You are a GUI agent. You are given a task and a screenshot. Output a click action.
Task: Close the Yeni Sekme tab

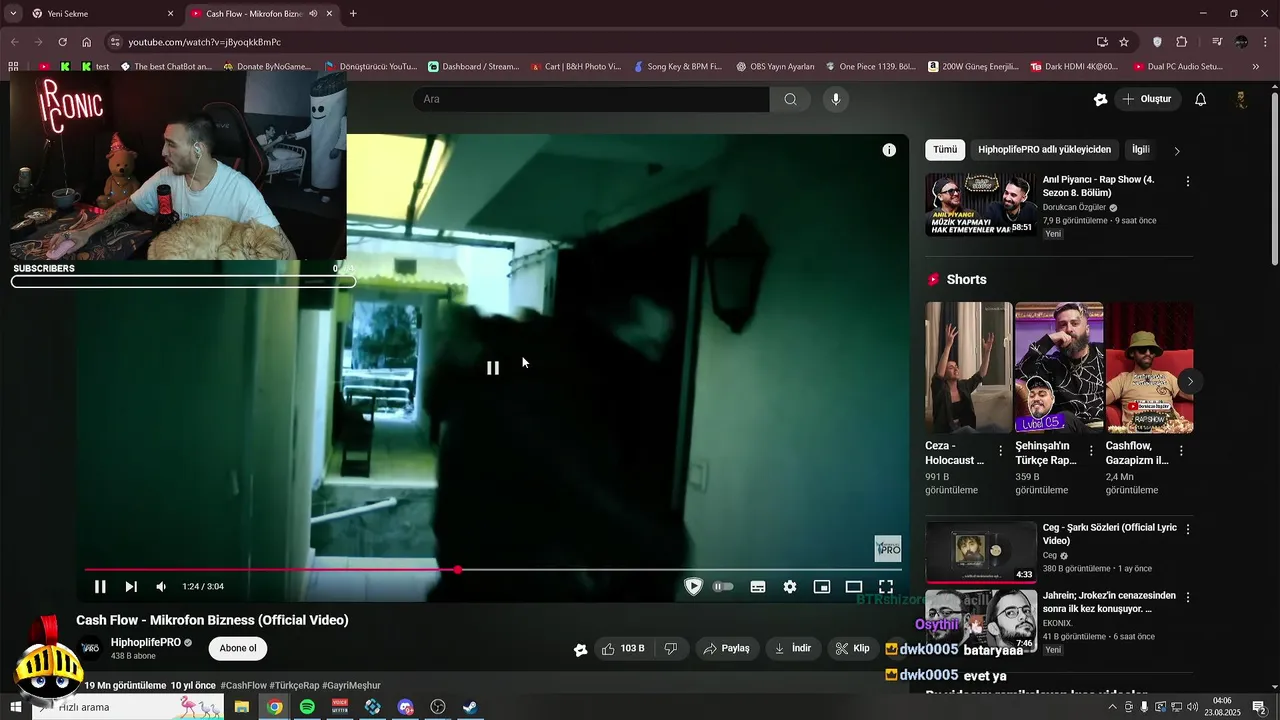coord(170,14)
